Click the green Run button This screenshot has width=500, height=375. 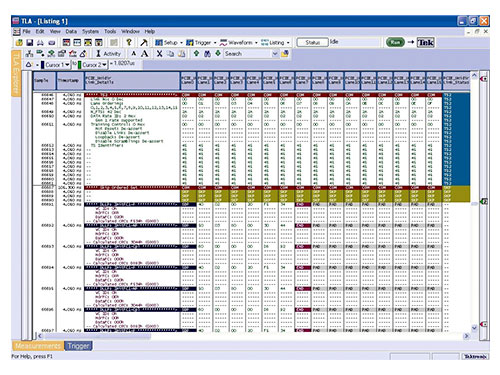click(395, 42)
